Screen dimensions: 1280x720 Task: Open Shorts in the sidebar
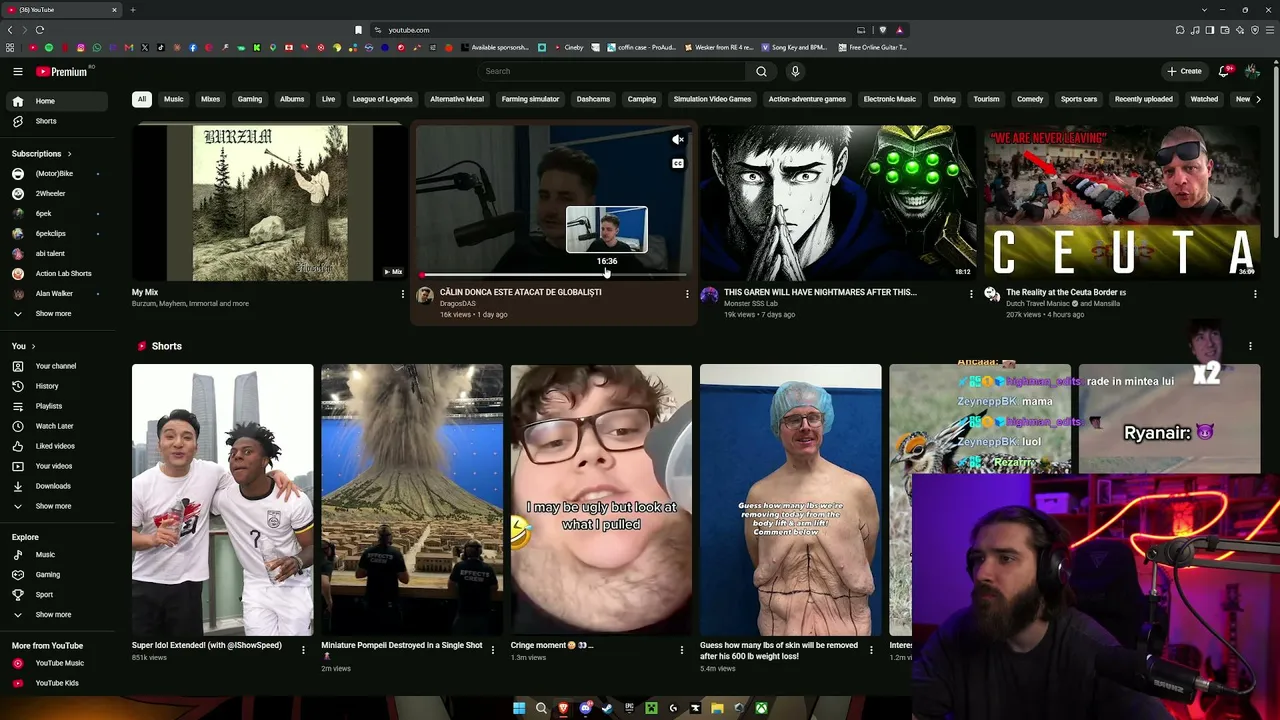pyautogui.click(x=57, y=121)
